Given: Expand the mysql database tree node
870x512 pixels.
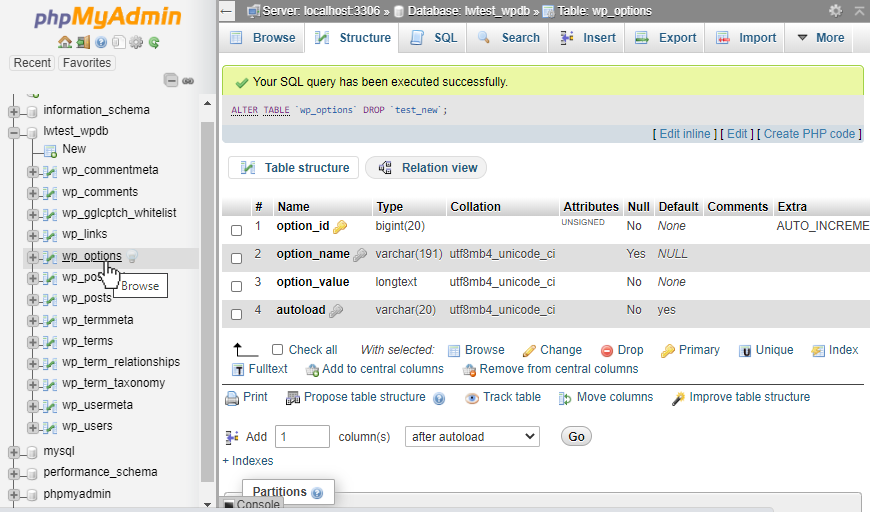Looking at the screenshot, I should click(x=15, y=451).
